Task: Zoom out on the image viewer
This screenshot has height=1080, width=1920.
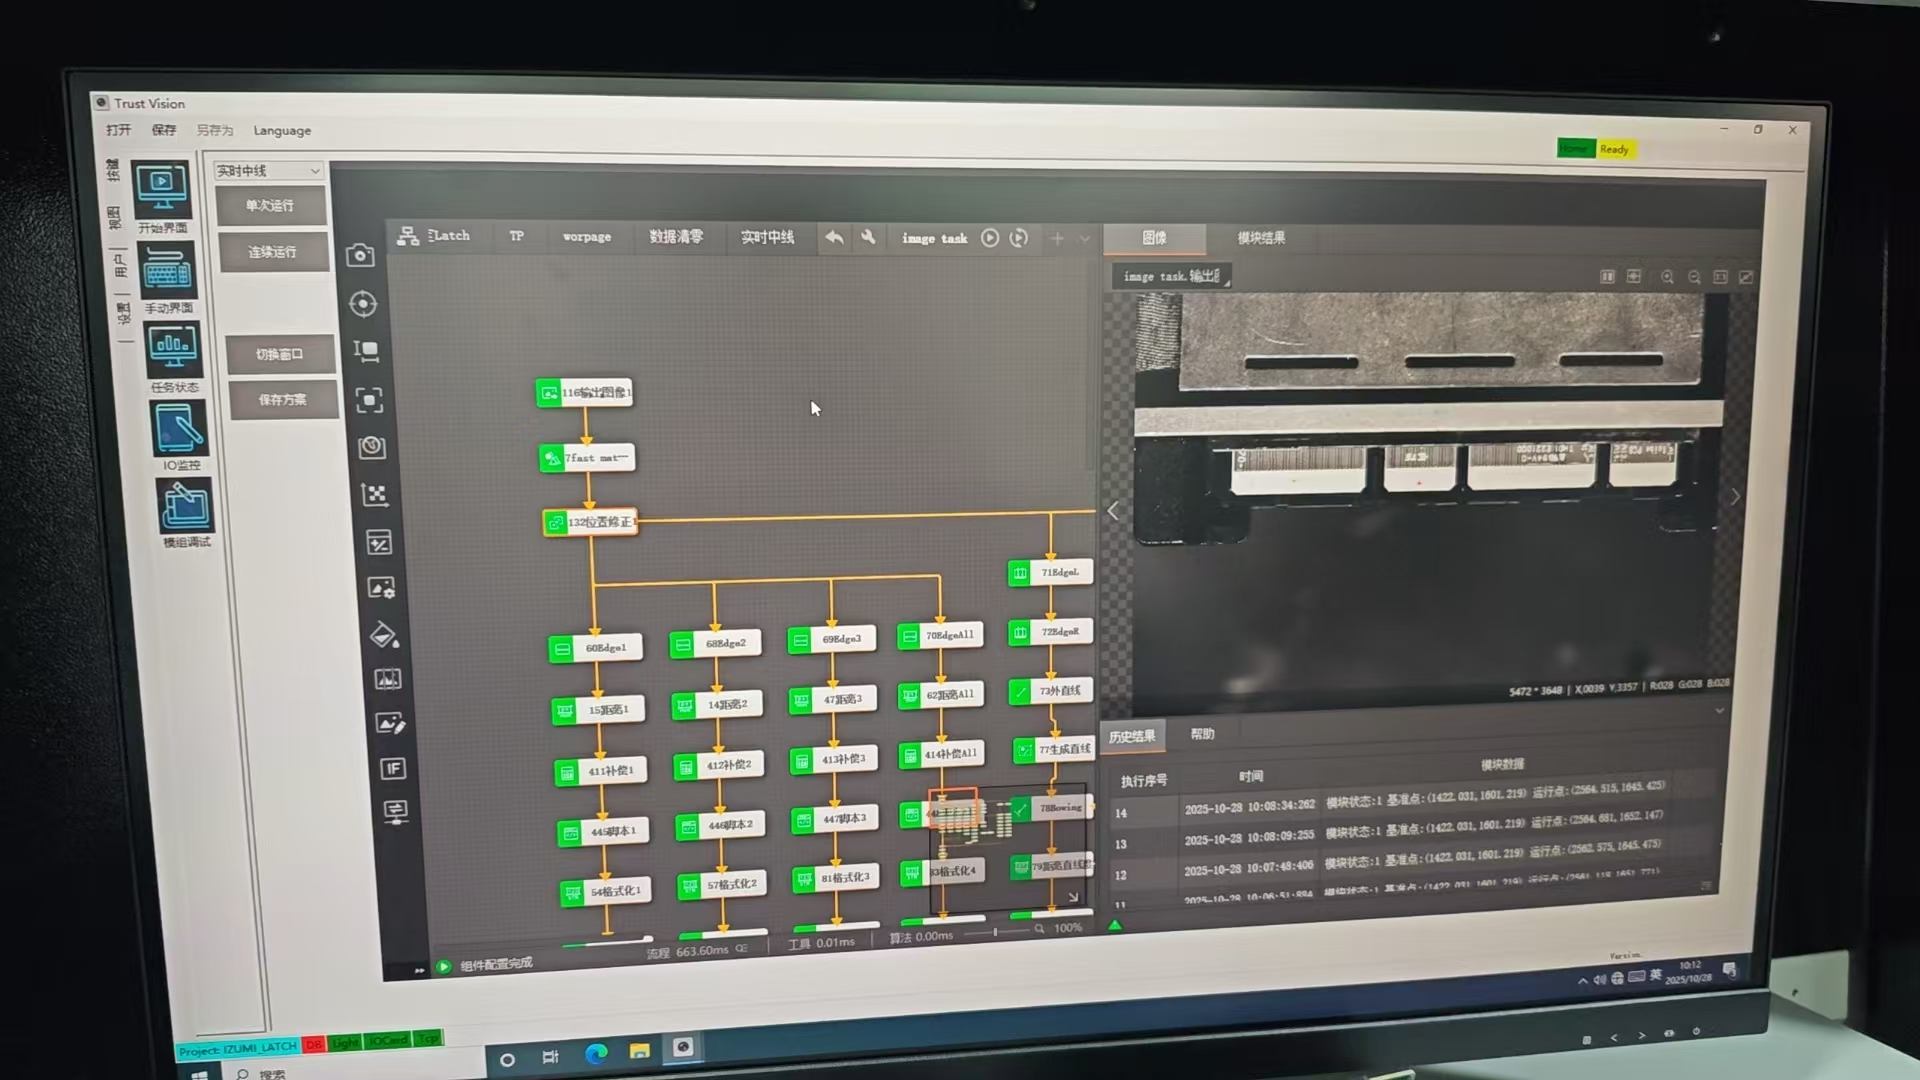Action: [x=1694, y=277]
